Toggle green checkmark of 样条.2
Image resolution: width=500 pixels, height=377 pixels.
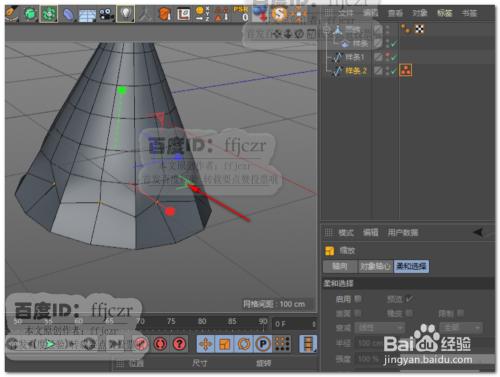(x=394, y=71)
